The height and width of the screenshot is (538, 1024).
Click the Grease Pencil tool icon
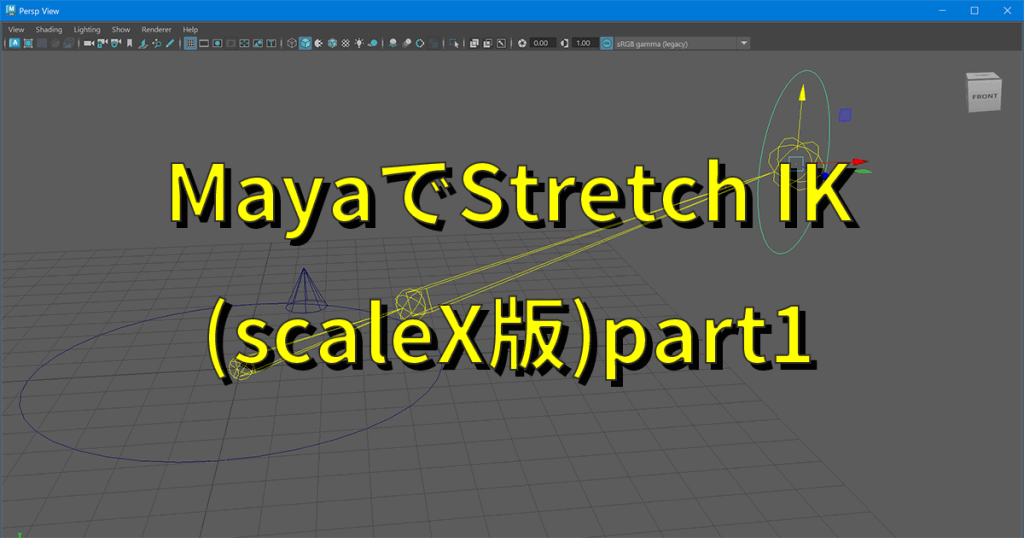171,43
